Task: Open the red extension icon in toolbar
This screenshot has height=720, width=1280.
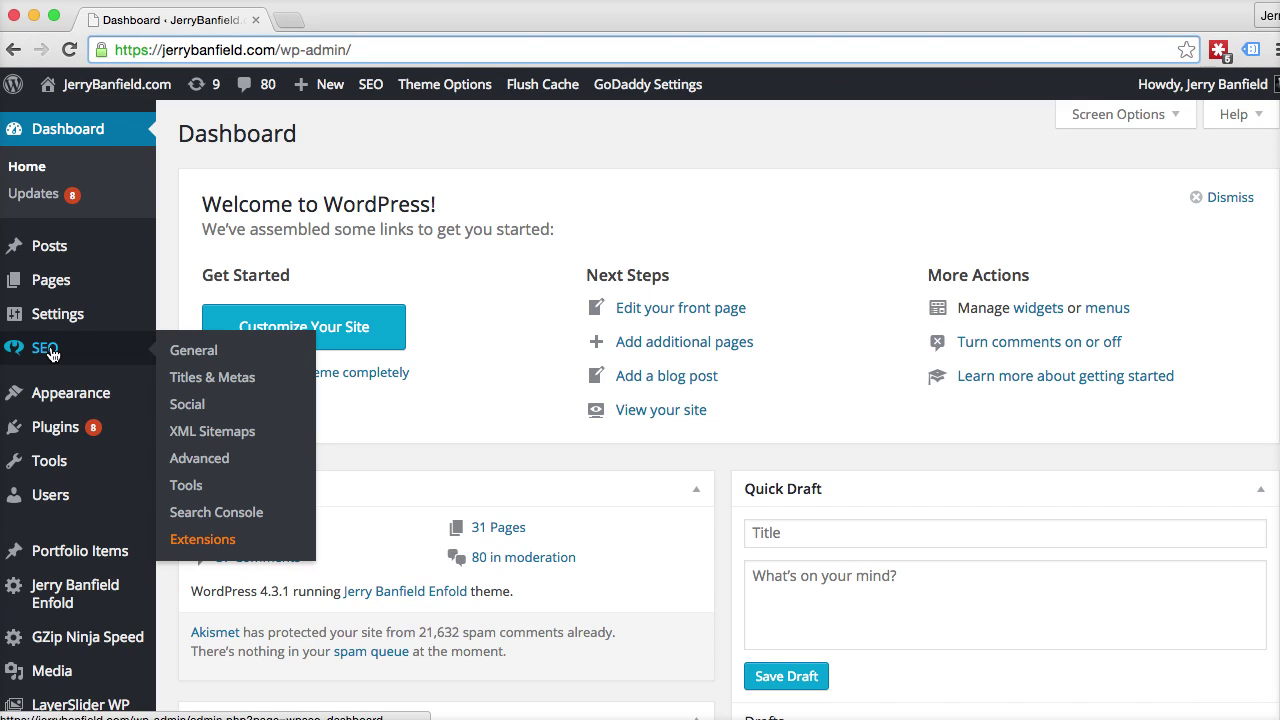Action: coord(1220,50)
